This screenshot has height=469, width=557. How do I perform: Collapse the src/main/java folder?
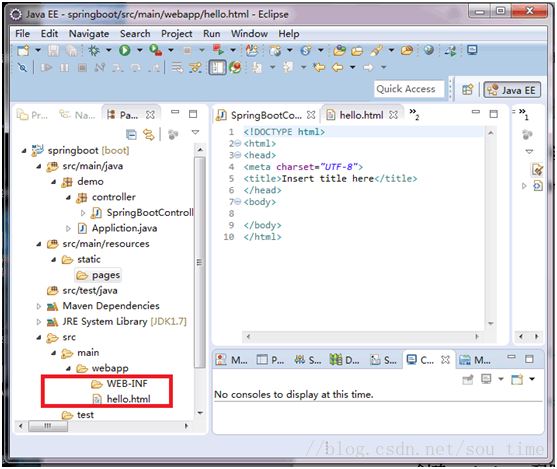[x=39, y=166]
